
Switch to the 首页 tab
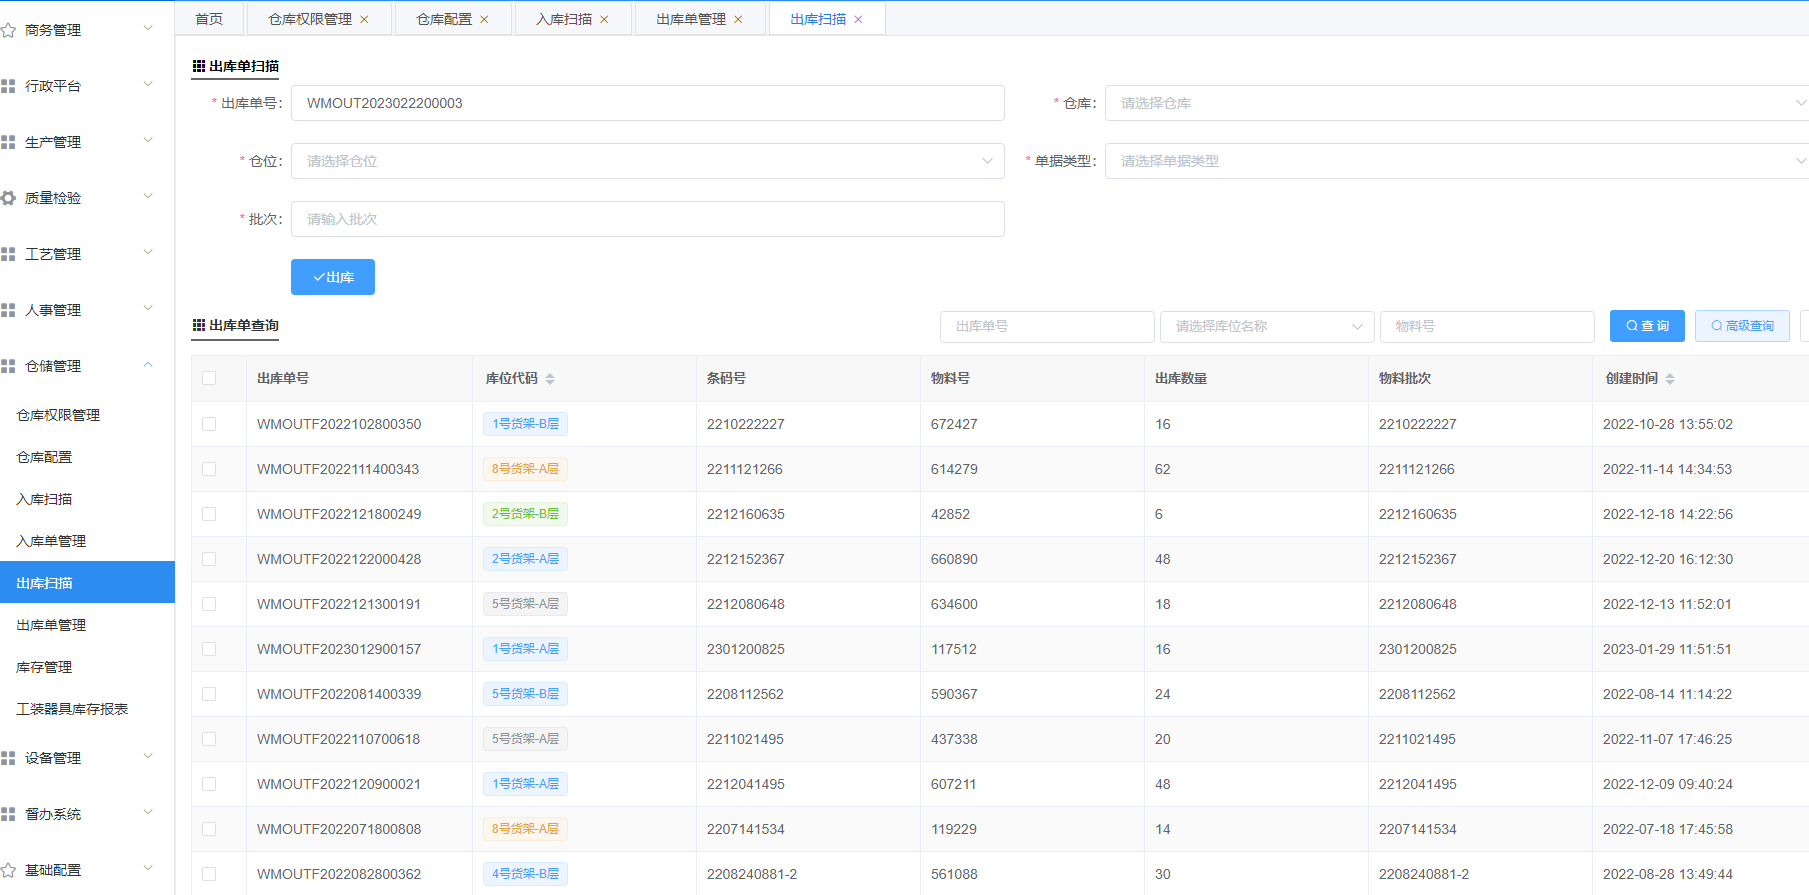pyautogui.click(x=209, y=19)
